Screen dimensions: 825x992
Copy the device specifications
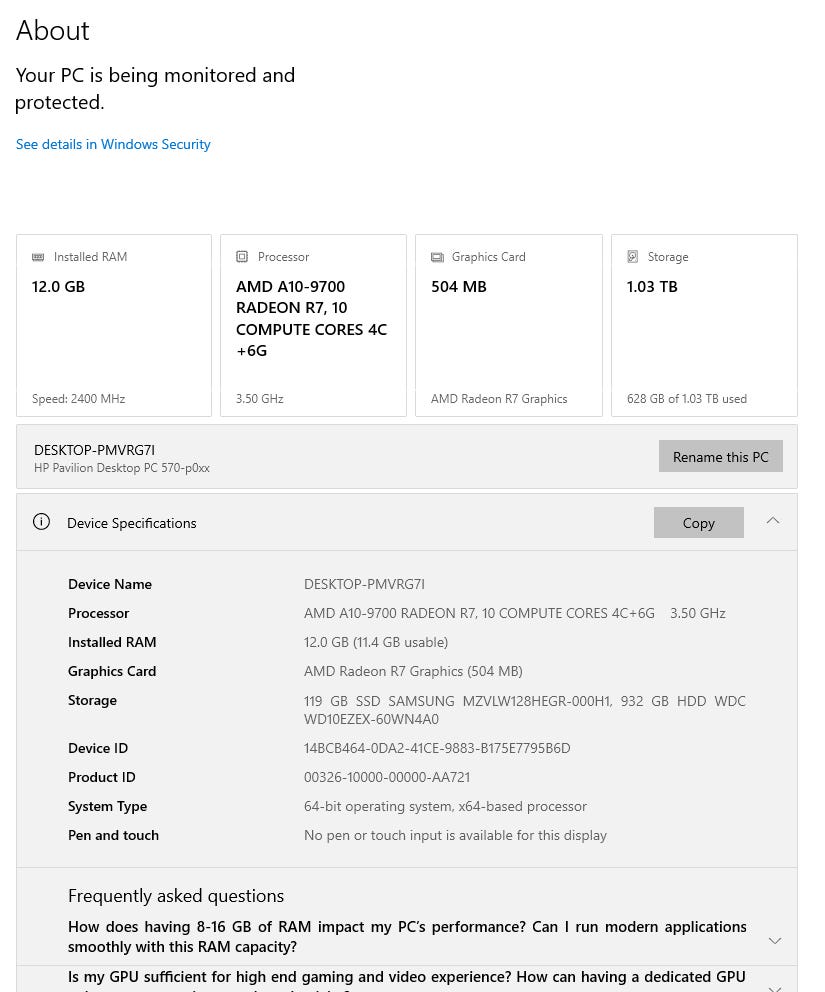pyautogui.click(x=698, y=523)
